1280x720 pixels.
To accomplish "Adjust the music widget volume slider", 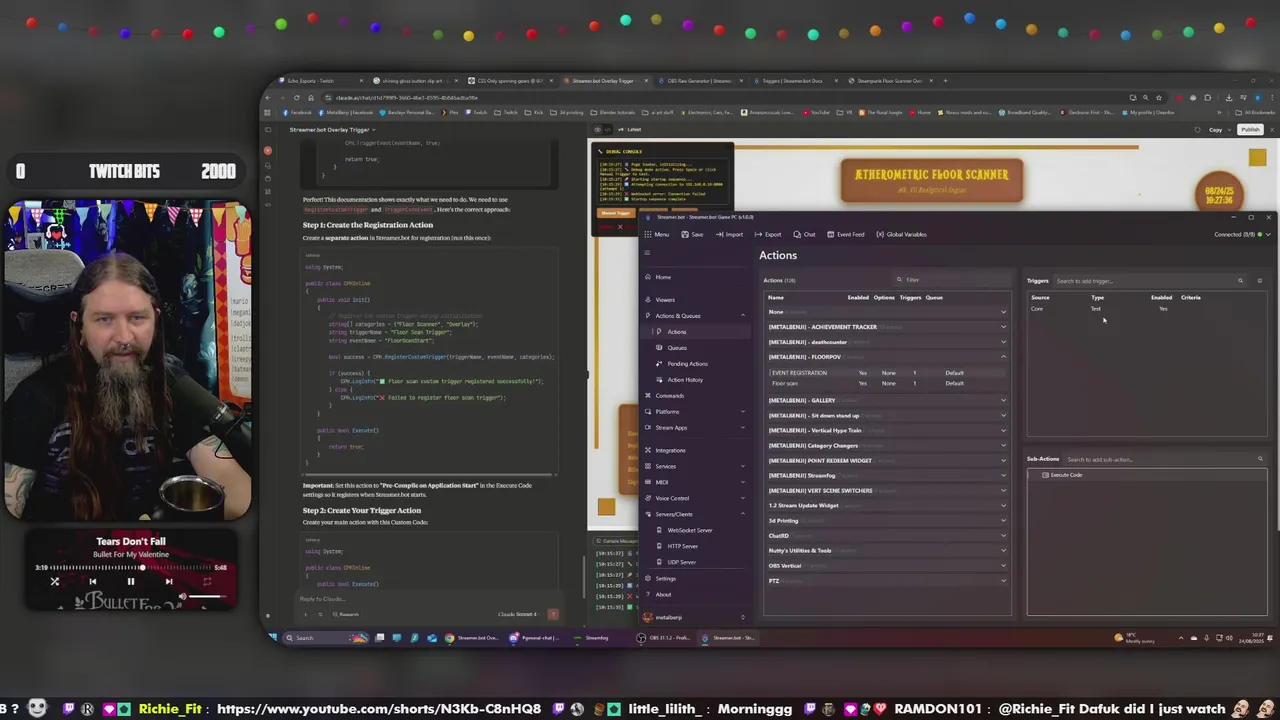I will [x=206, y=596].
